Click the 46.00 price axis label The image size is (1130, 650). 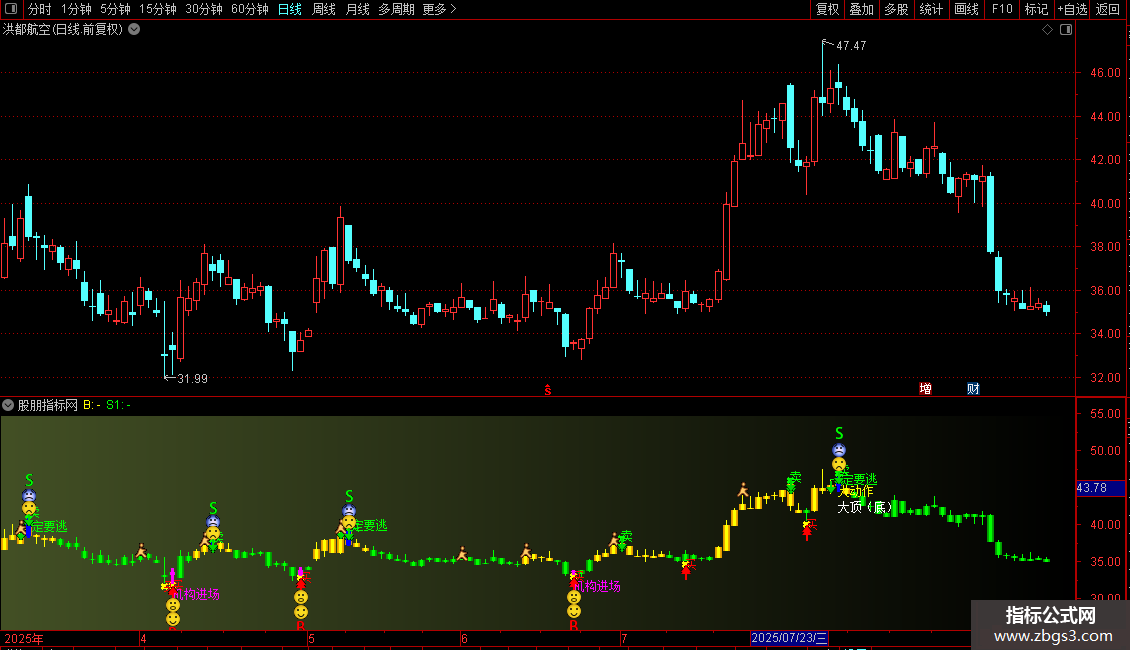pos(1105,73)
